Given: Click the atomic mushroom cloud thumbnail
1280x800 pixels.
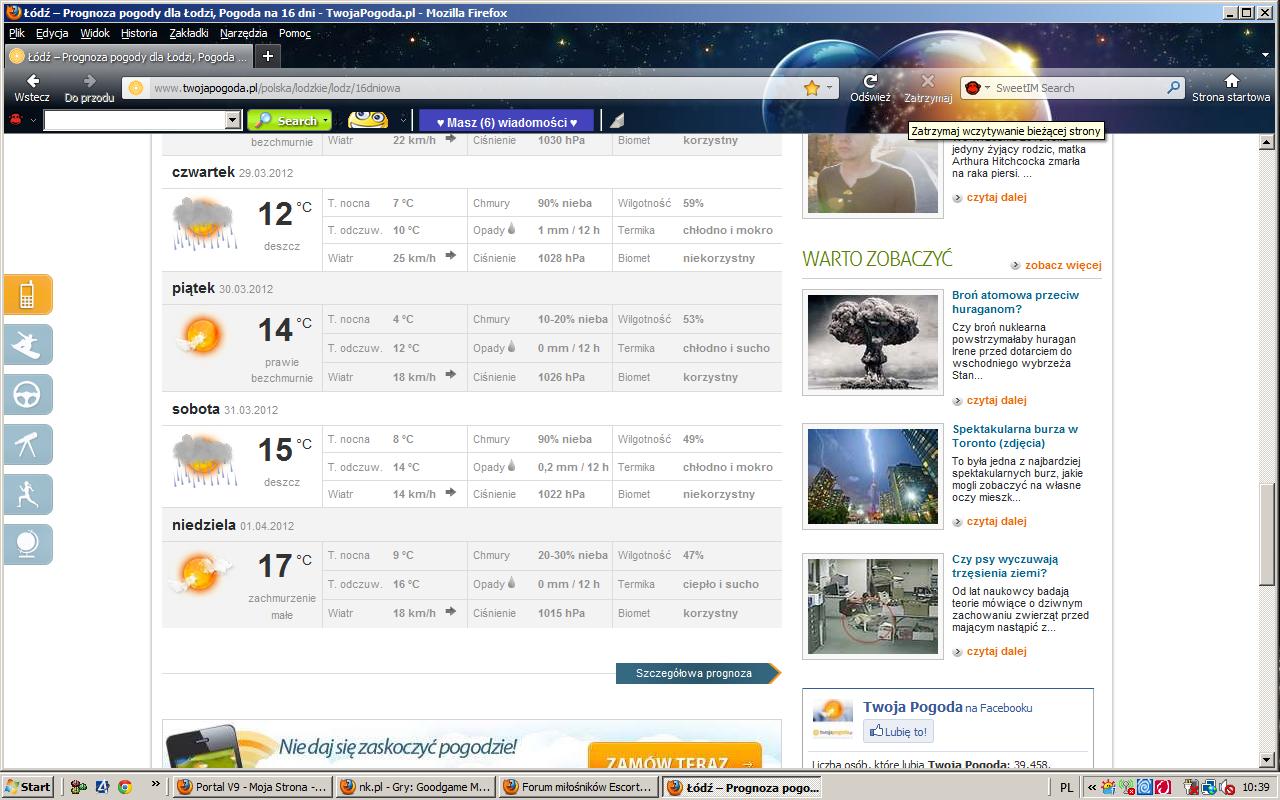Looking at the screenshot, I should point(873,342).
